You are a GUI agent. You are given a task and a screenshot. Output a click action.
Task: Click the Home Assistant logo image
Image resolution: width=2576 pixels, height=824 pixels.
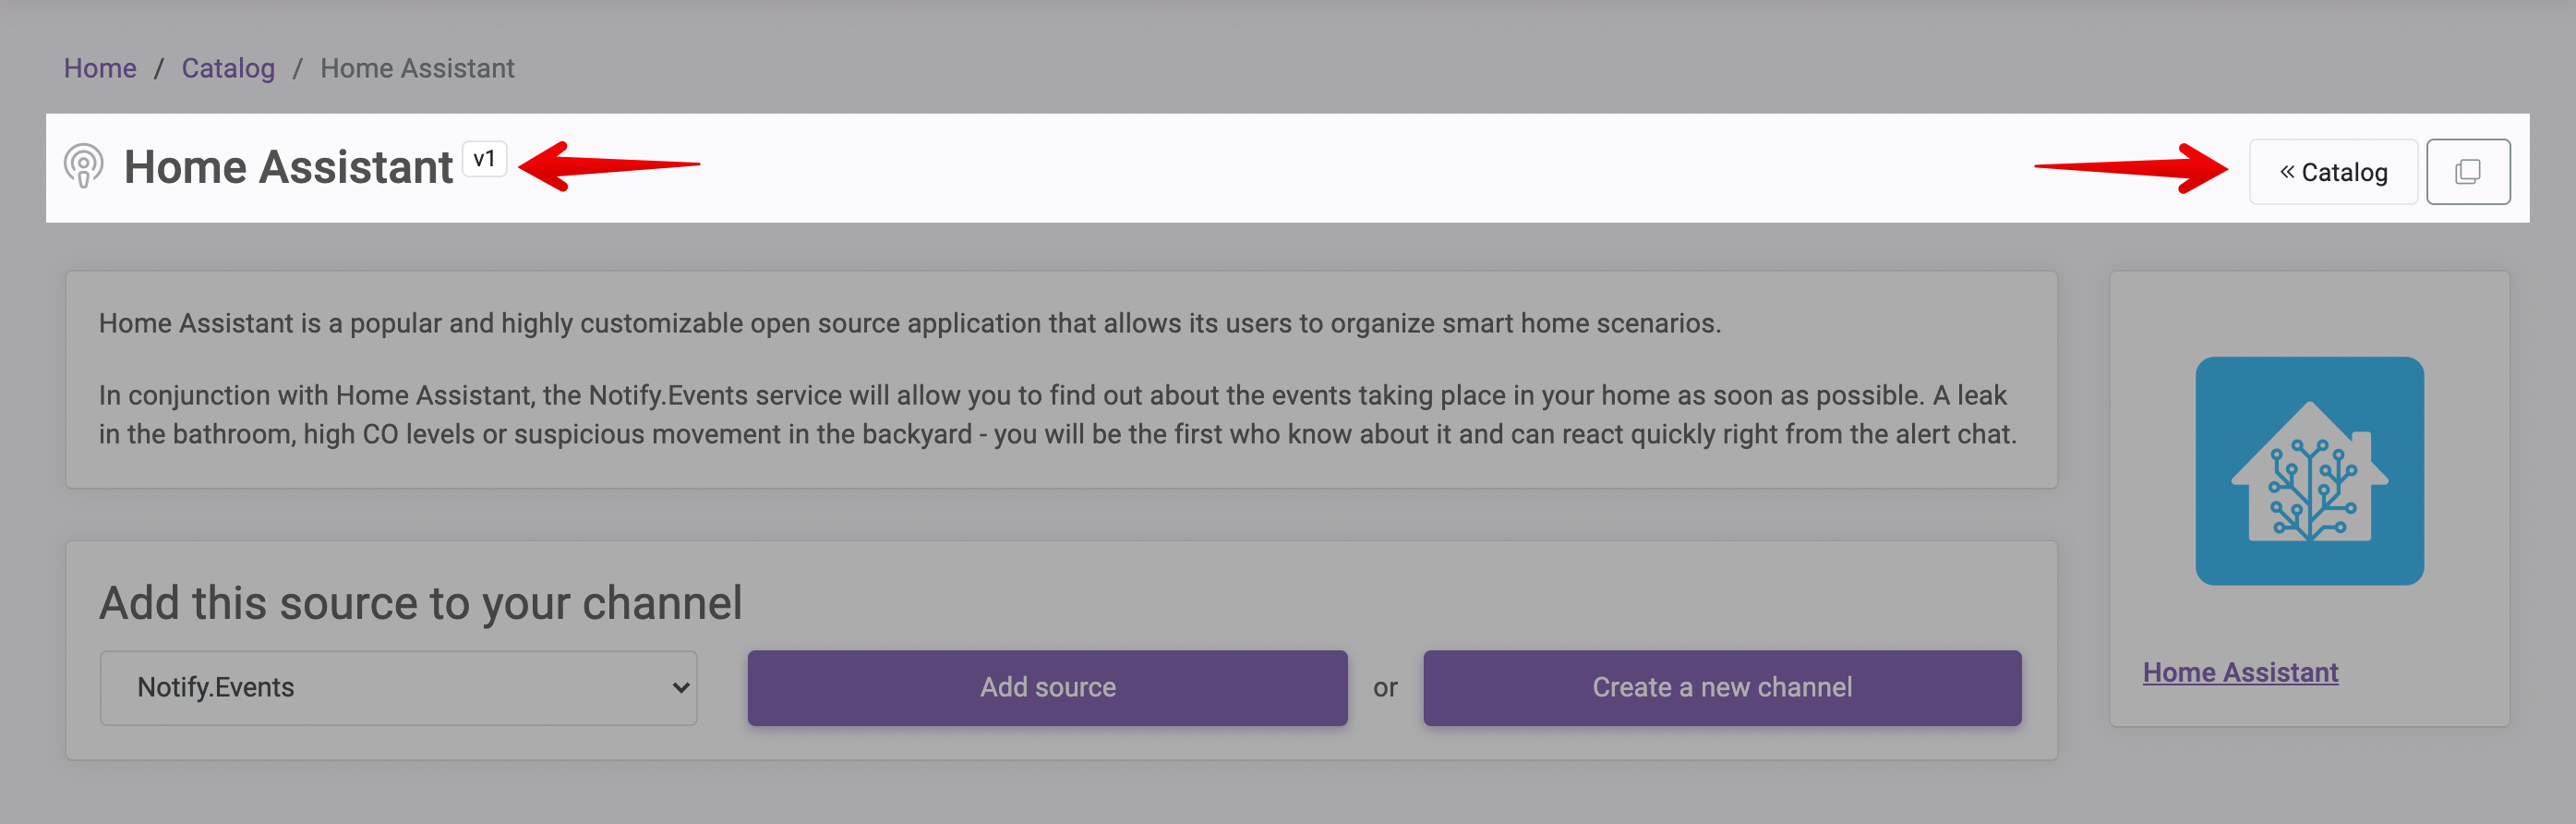(2309, 471)
